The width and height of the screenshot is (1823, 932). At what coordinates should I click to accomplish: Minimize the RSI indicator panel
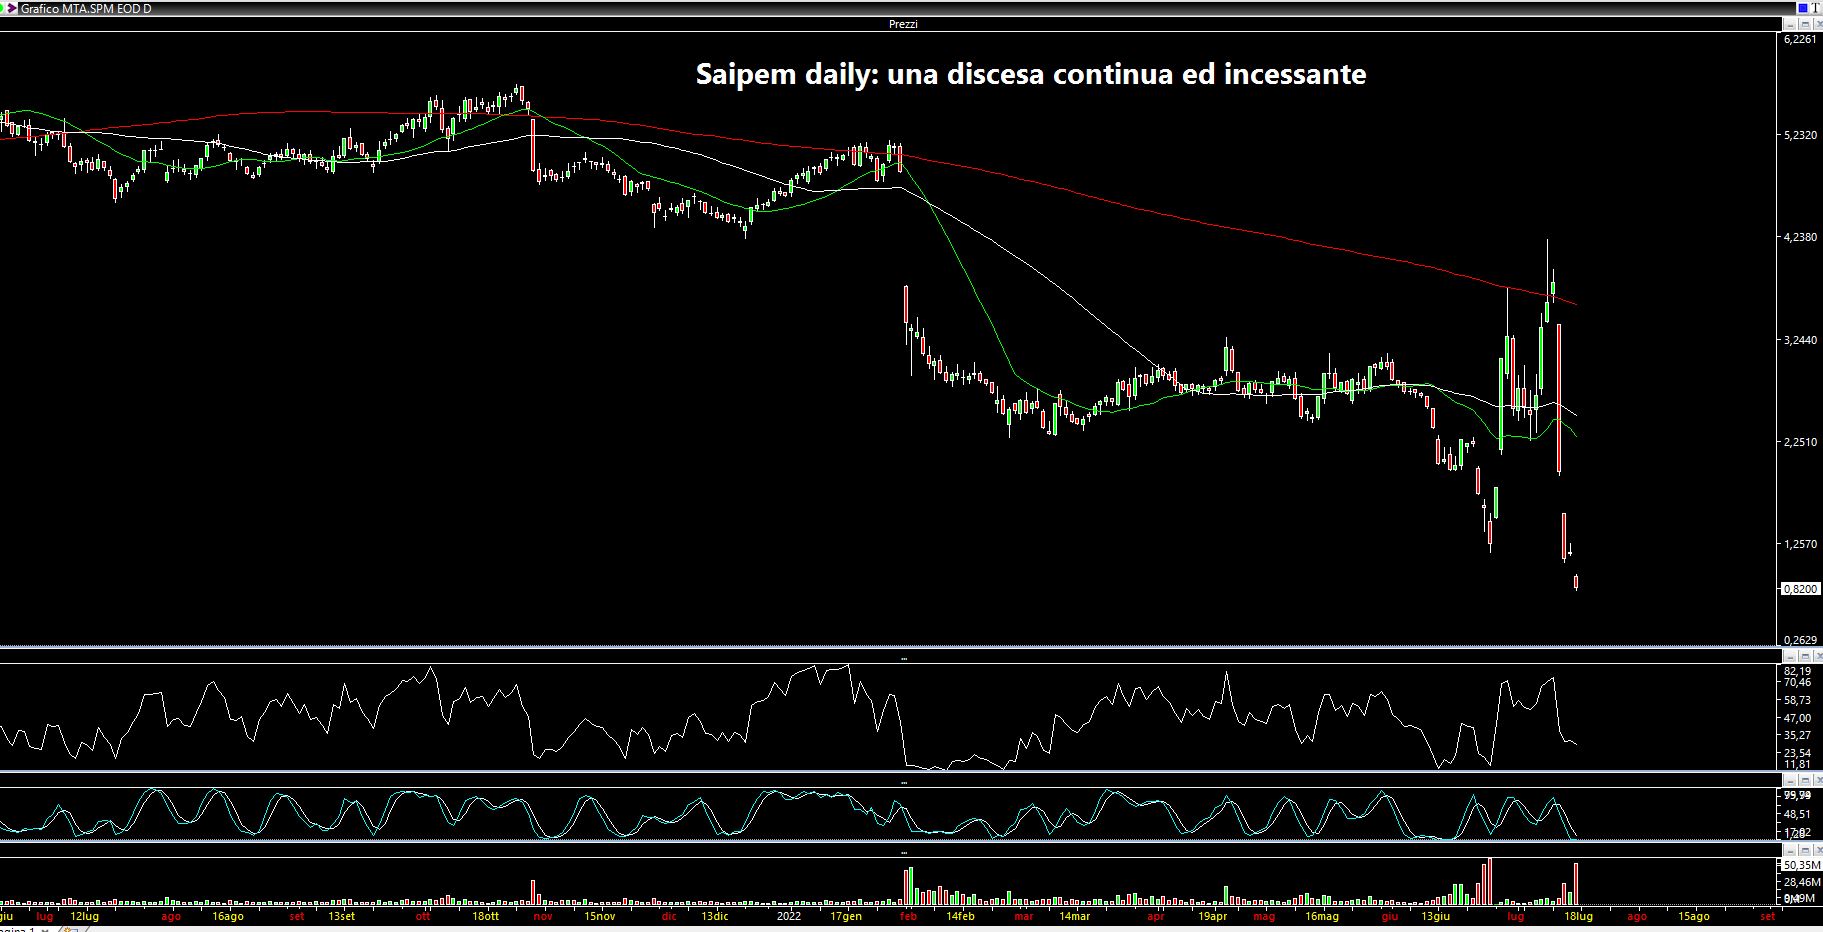[1790, 658]
